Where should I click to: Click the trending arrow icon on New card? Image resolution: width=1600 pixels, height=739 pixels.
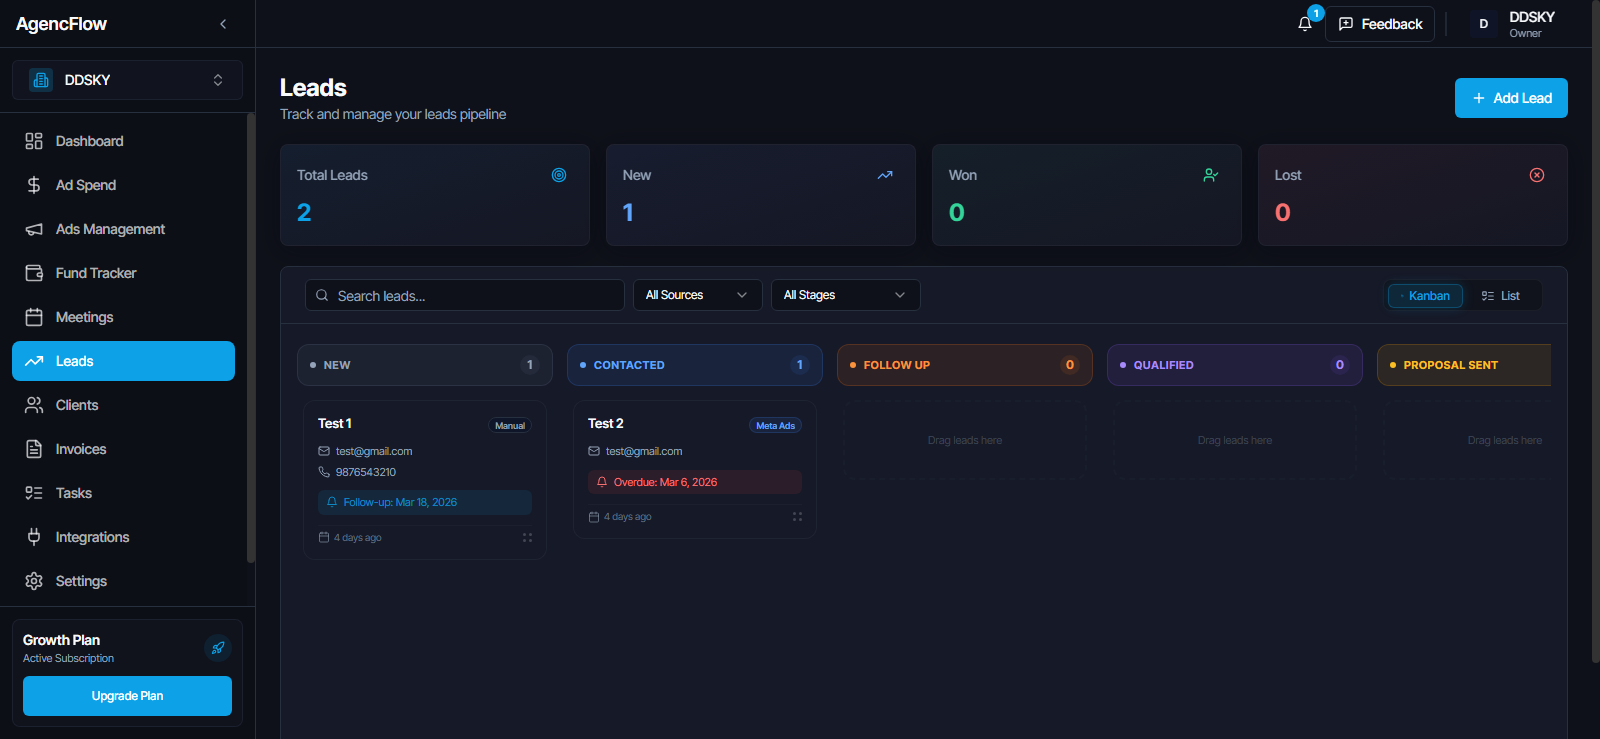[x=885, y=175]
